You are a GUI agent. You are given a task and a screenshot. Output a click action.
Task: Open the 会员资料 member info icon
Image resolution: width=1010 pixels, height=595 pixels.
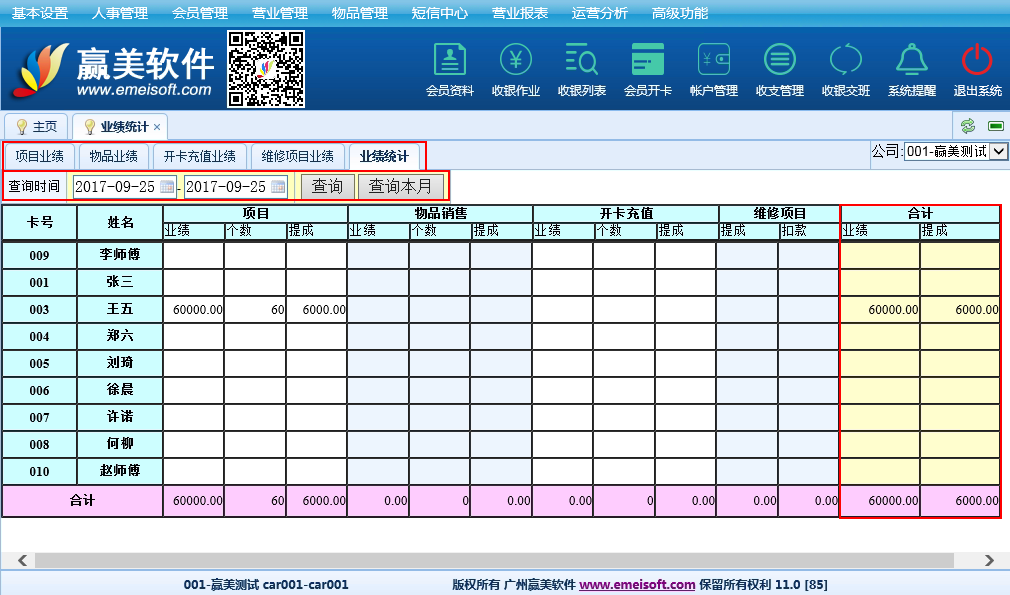click(449, 61)
